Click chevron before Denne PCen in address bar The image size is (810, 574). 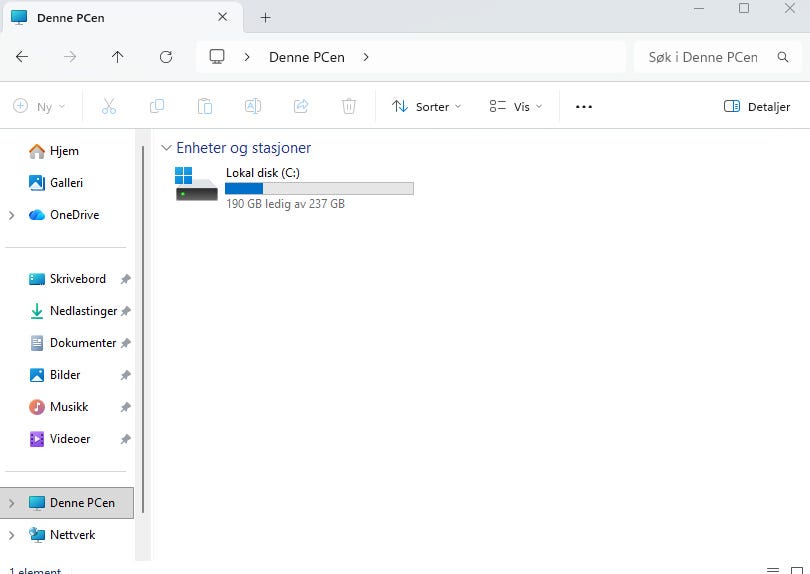247,57
